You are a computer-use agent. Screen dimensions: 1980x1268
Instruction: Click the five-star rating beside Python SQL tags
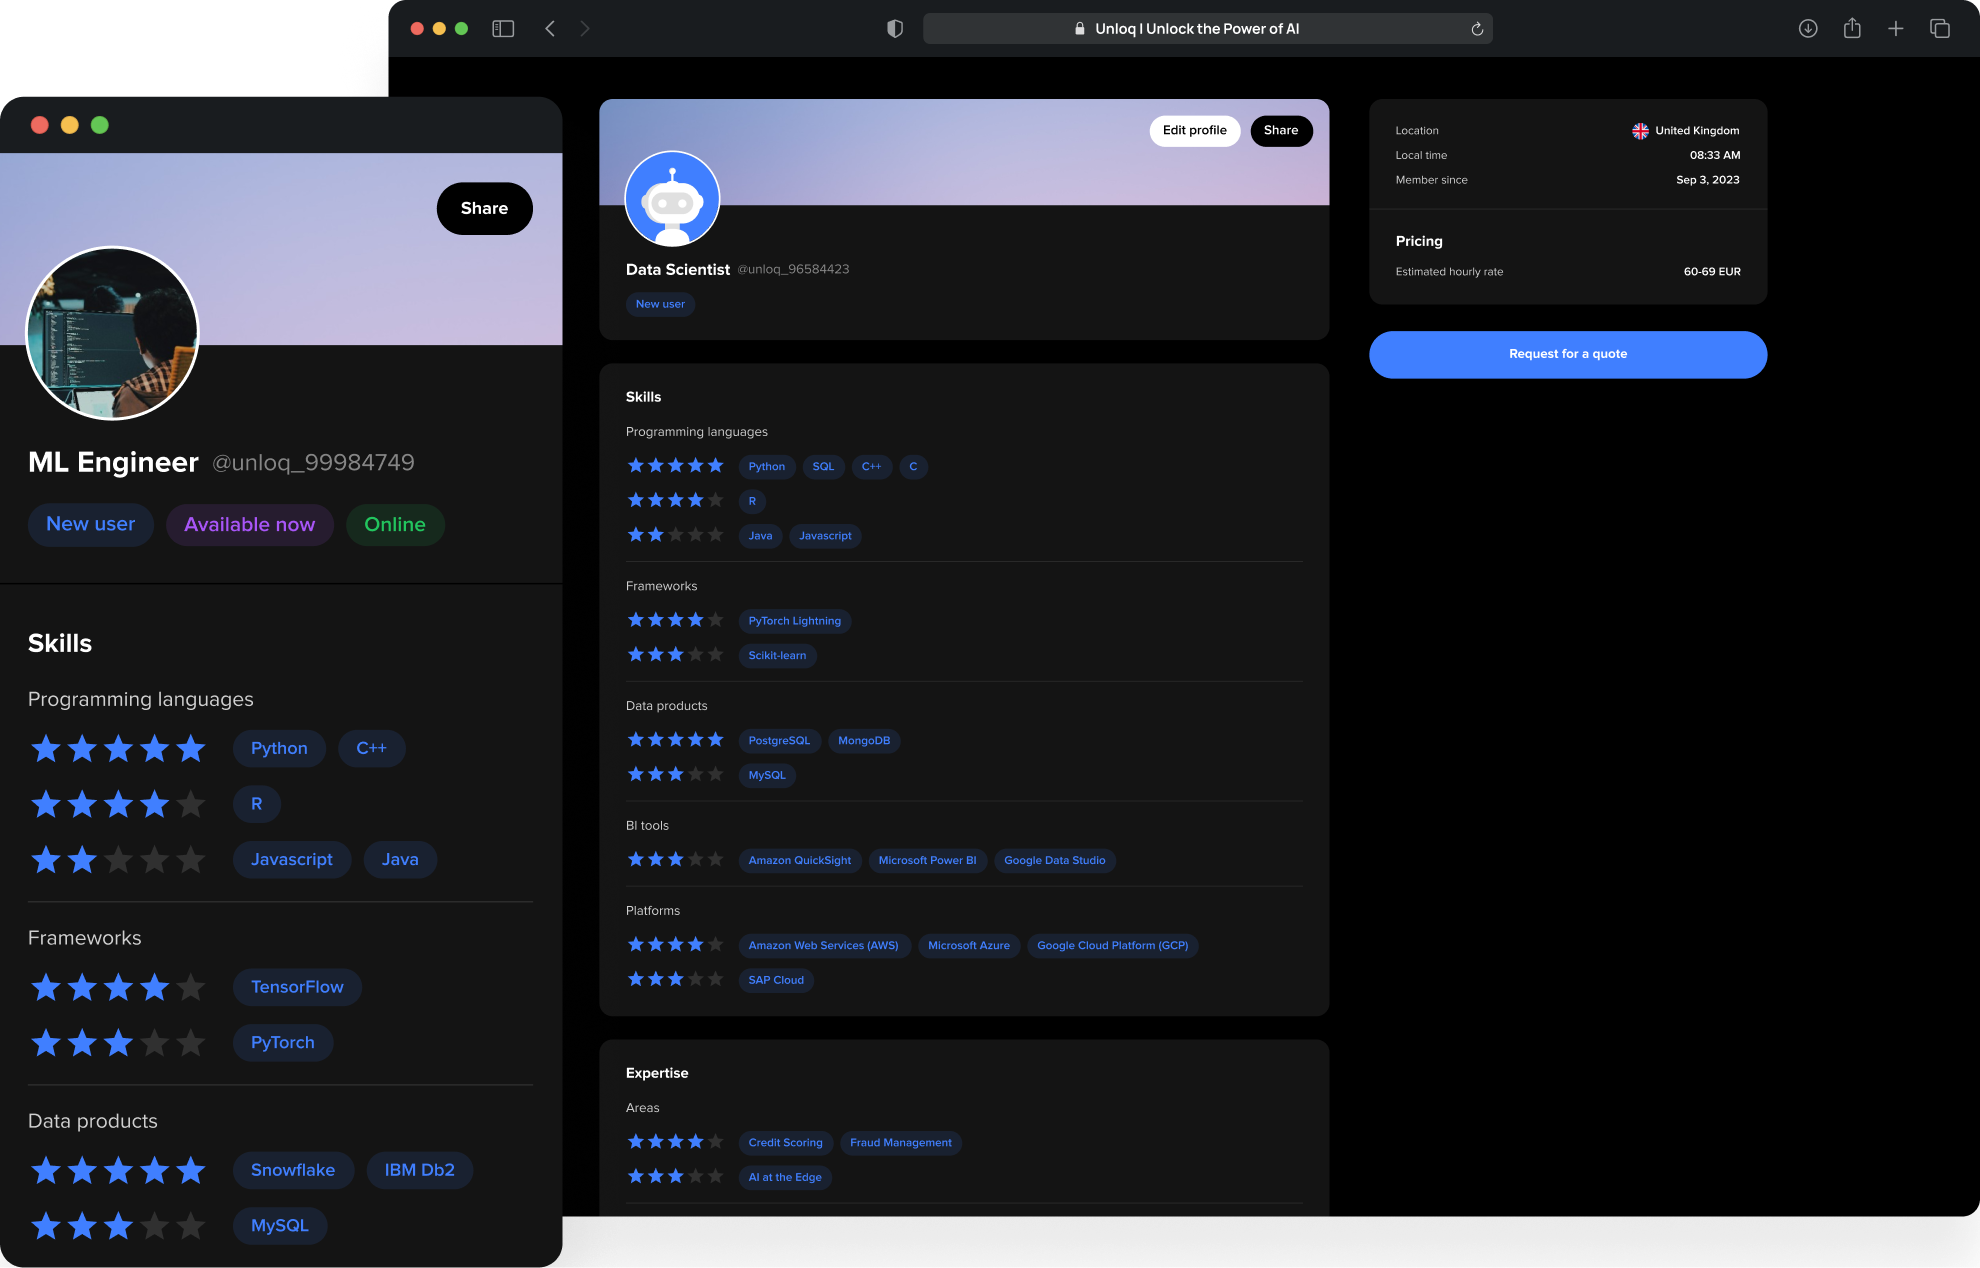pyautogui.click(x=675, y=466)
